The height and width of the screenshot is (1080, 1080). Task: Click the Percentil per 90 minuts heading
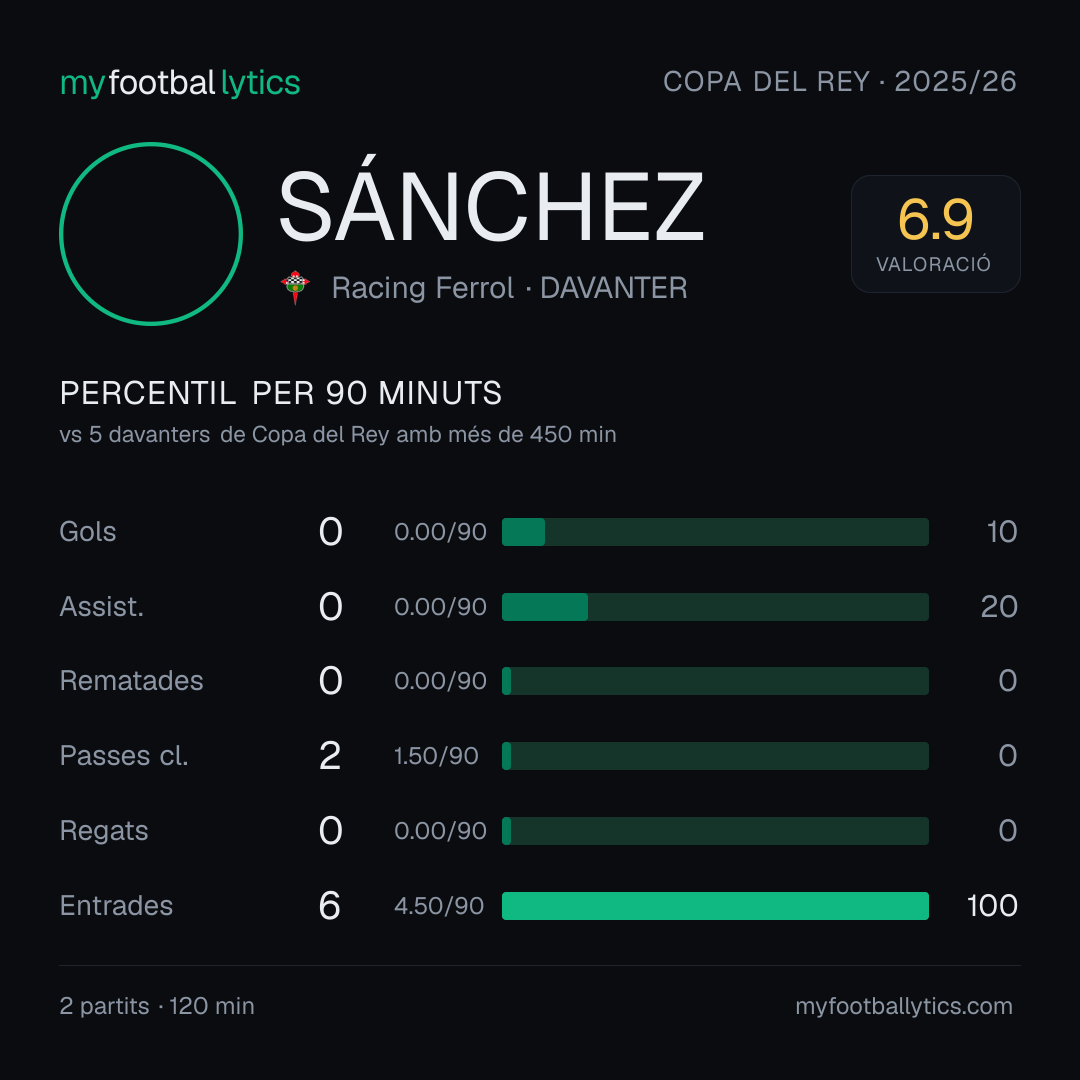pos(281,393)
